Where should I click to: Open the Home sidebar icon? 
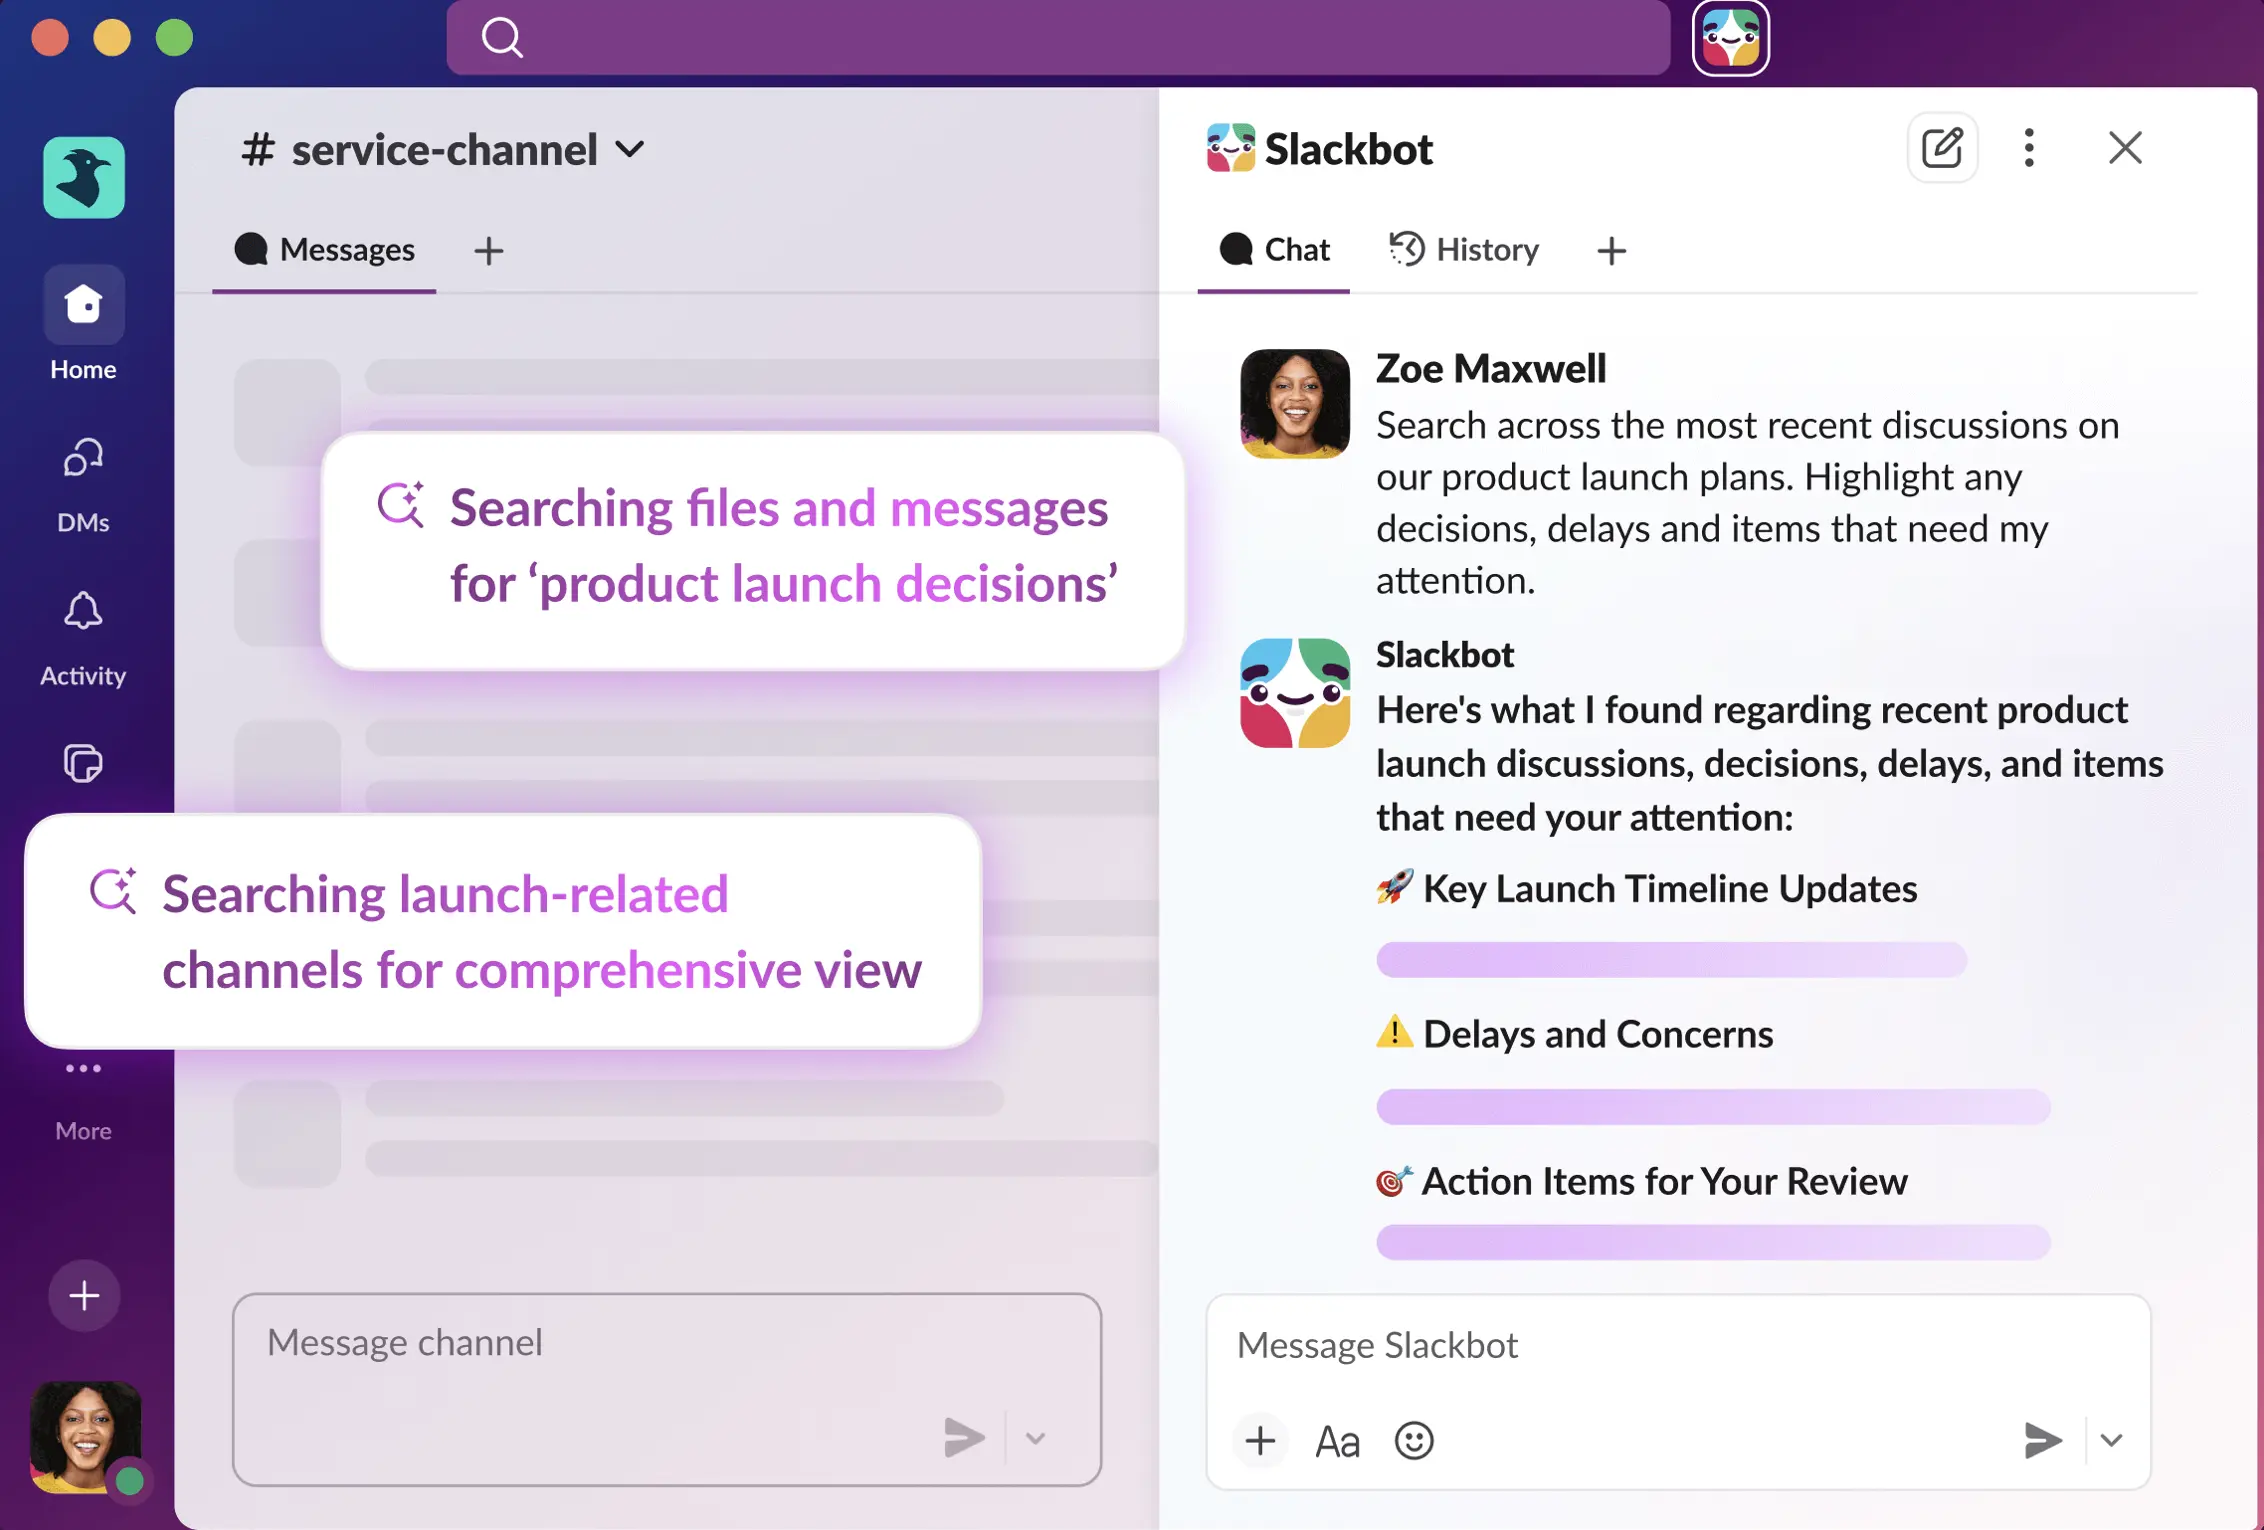[x=84, y=304]
